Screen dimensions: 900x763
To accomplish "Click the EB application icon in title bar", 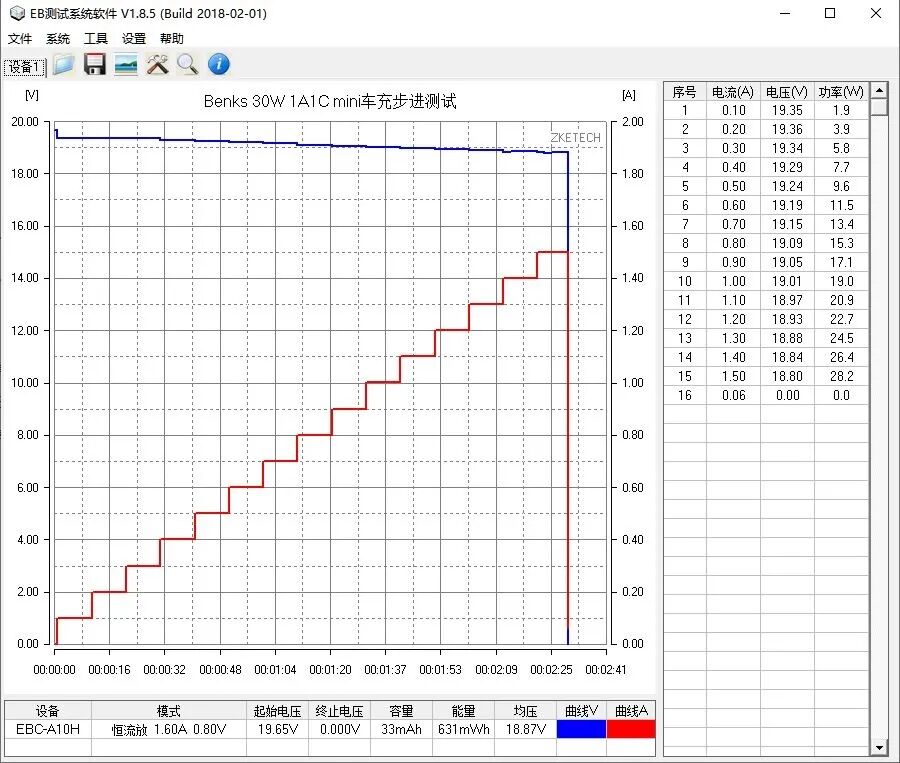I will pos(17,13).
